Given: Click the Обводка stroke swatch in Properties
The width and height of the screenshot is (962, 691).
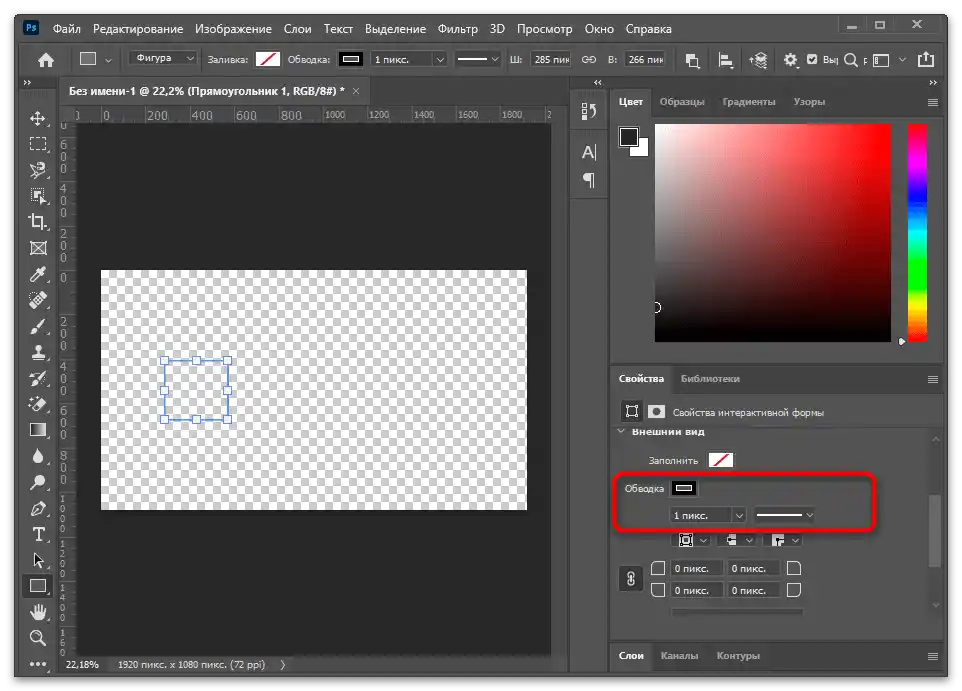Looking at the screenshot, I should (684, 488).
